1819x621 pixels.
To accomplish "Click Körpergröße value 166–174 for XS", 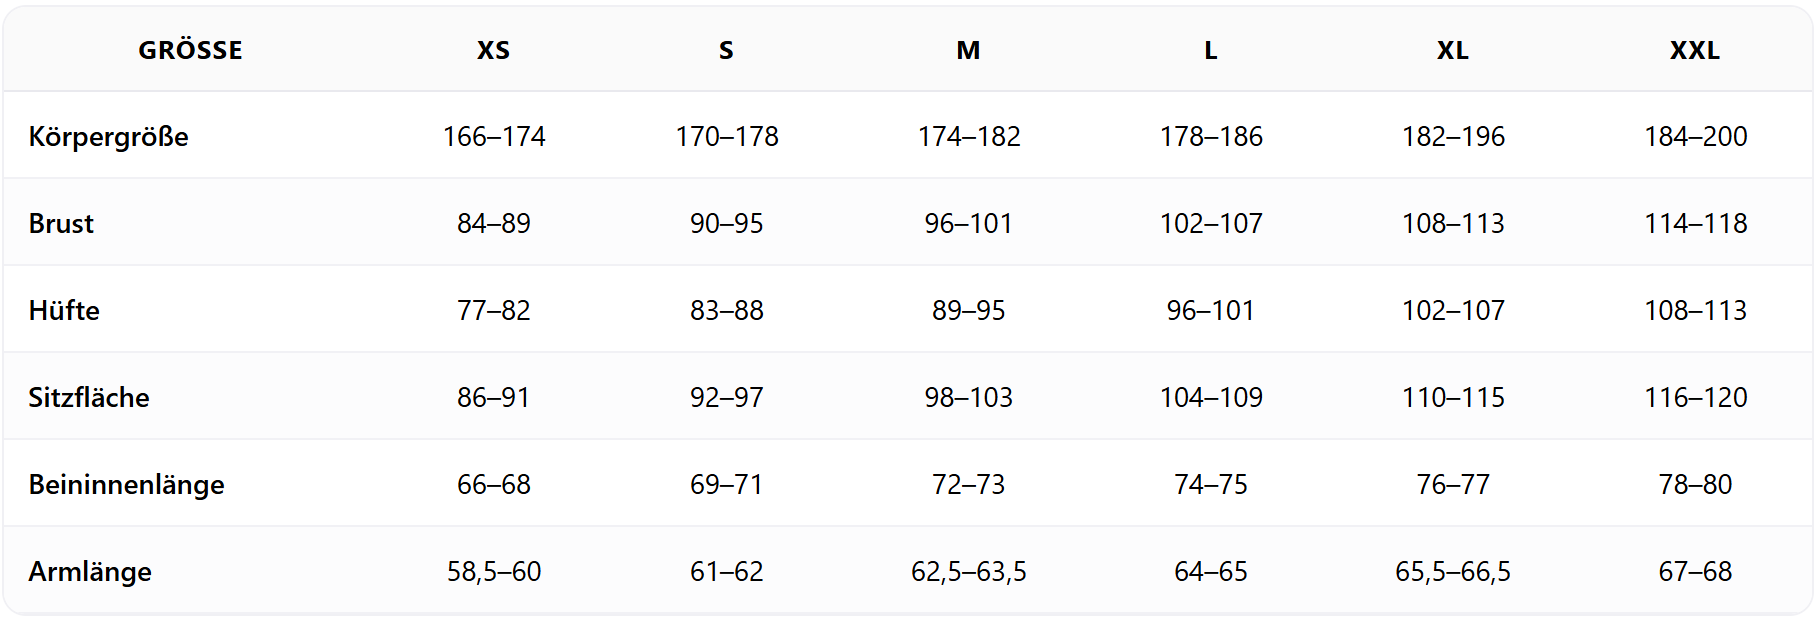I will (494, 137).
